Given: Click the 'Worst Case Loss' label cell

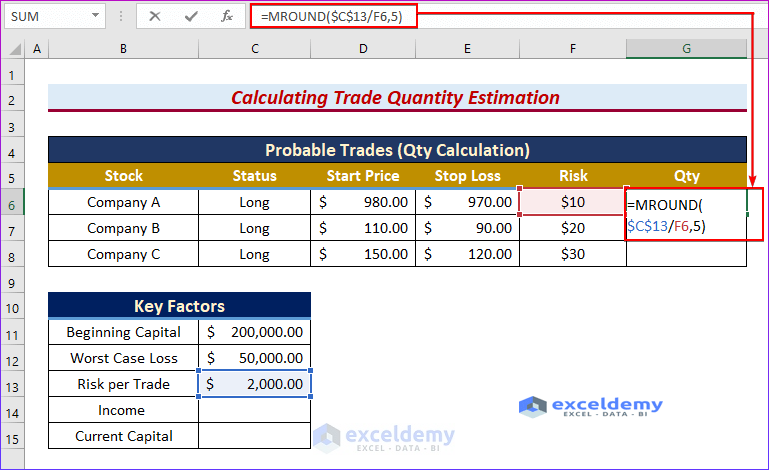Looking at the screenshot, I should (124, 358).
